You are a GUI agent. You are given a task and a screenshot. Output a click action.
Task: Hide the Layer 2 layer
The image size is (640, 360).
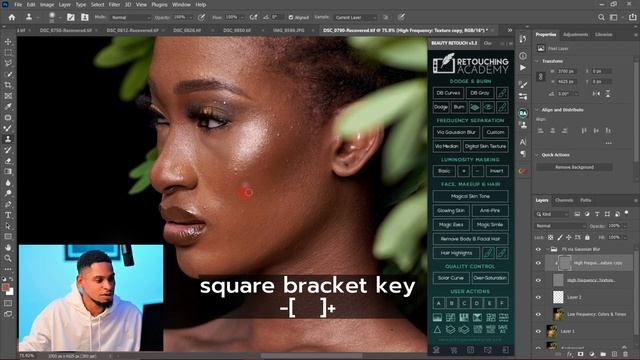pyautogui.click(x=538, y=298)
